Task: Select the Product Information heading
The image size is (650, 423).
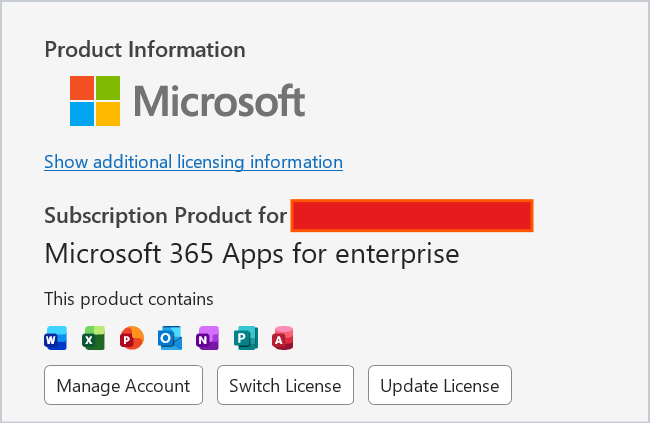Action: [x=145, y=50]
